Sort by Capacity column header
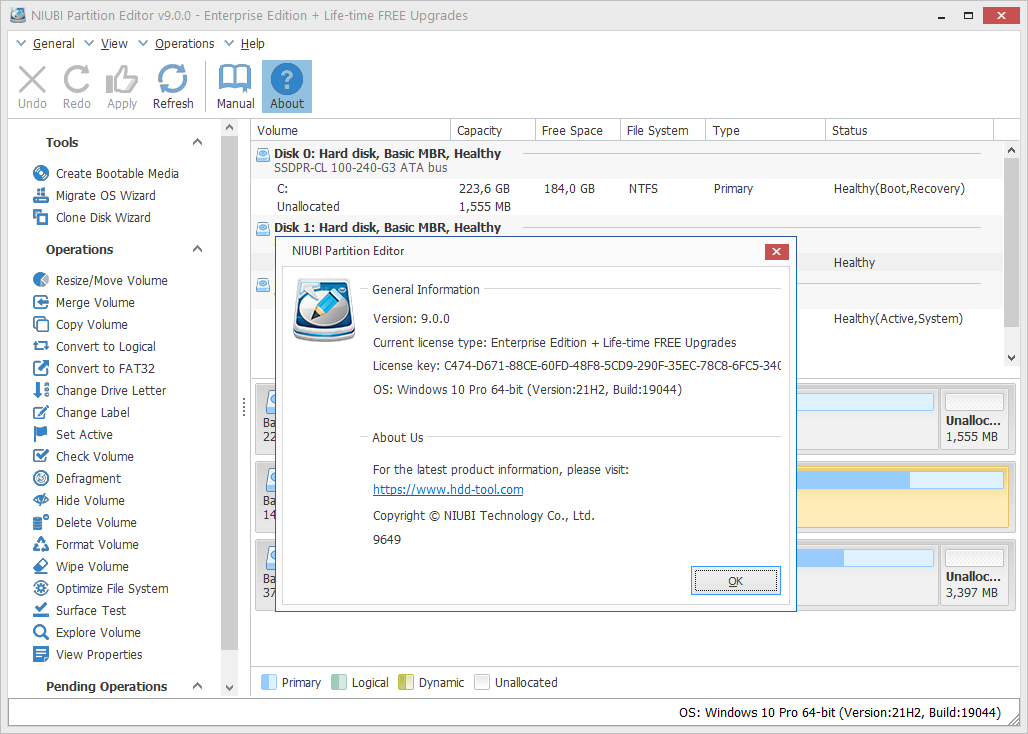This screenshot has width=1028, height=734. (493, 130)
